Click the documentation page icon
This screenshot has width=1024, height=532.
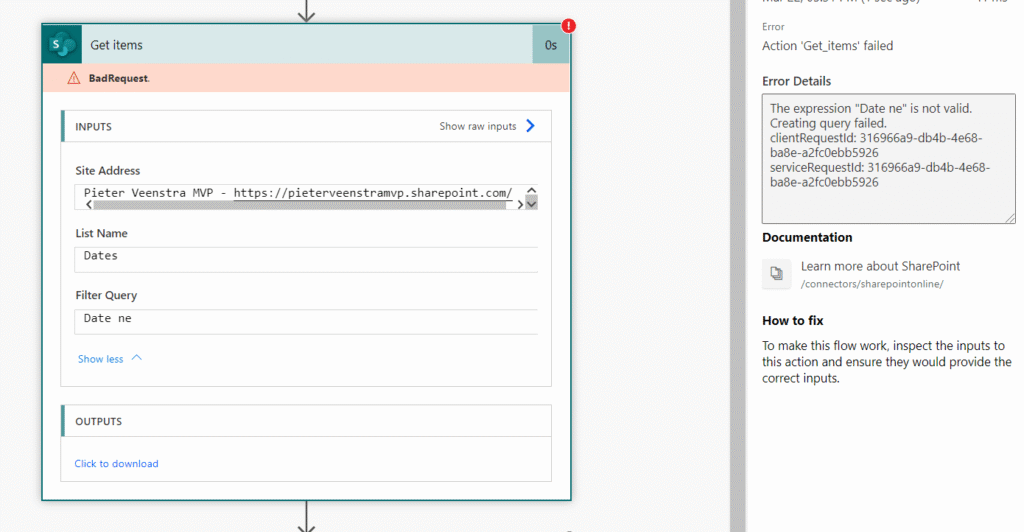click(776, 274)
